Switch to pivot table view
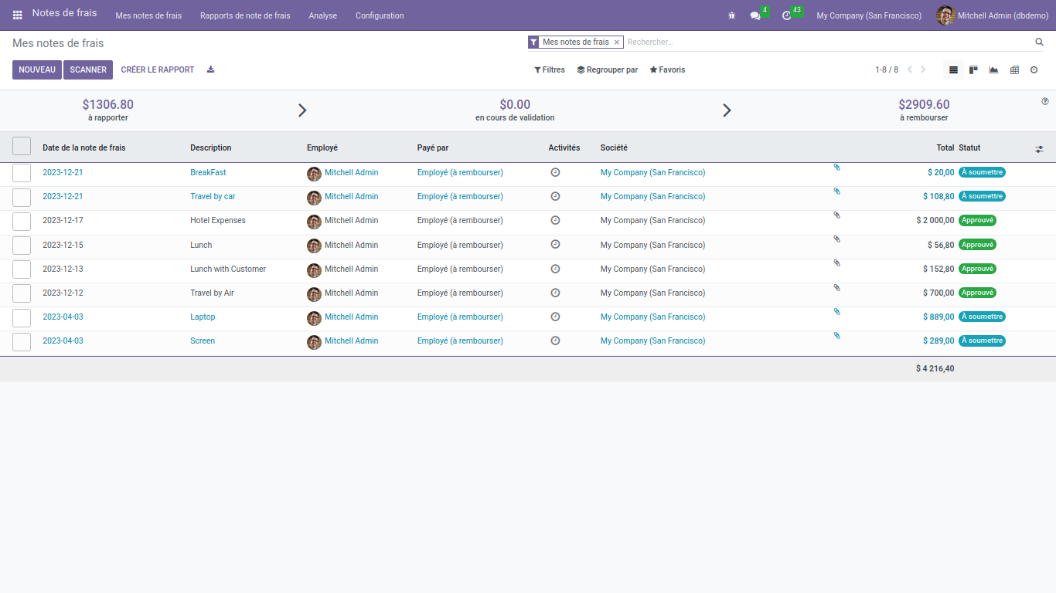The height and width of the screenshot is (593, 1056). [1014, 70]
